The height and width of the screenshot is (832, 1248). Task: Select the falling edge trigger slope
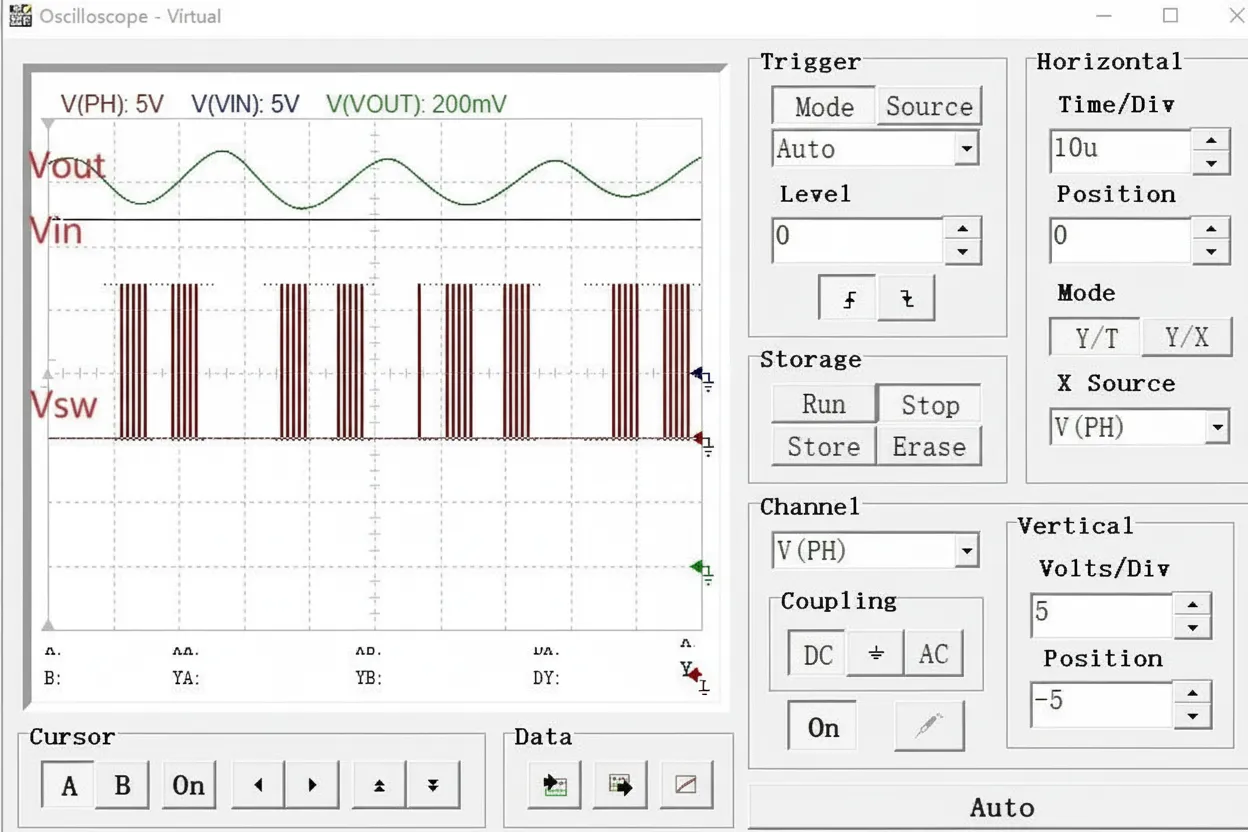(906, 297)
